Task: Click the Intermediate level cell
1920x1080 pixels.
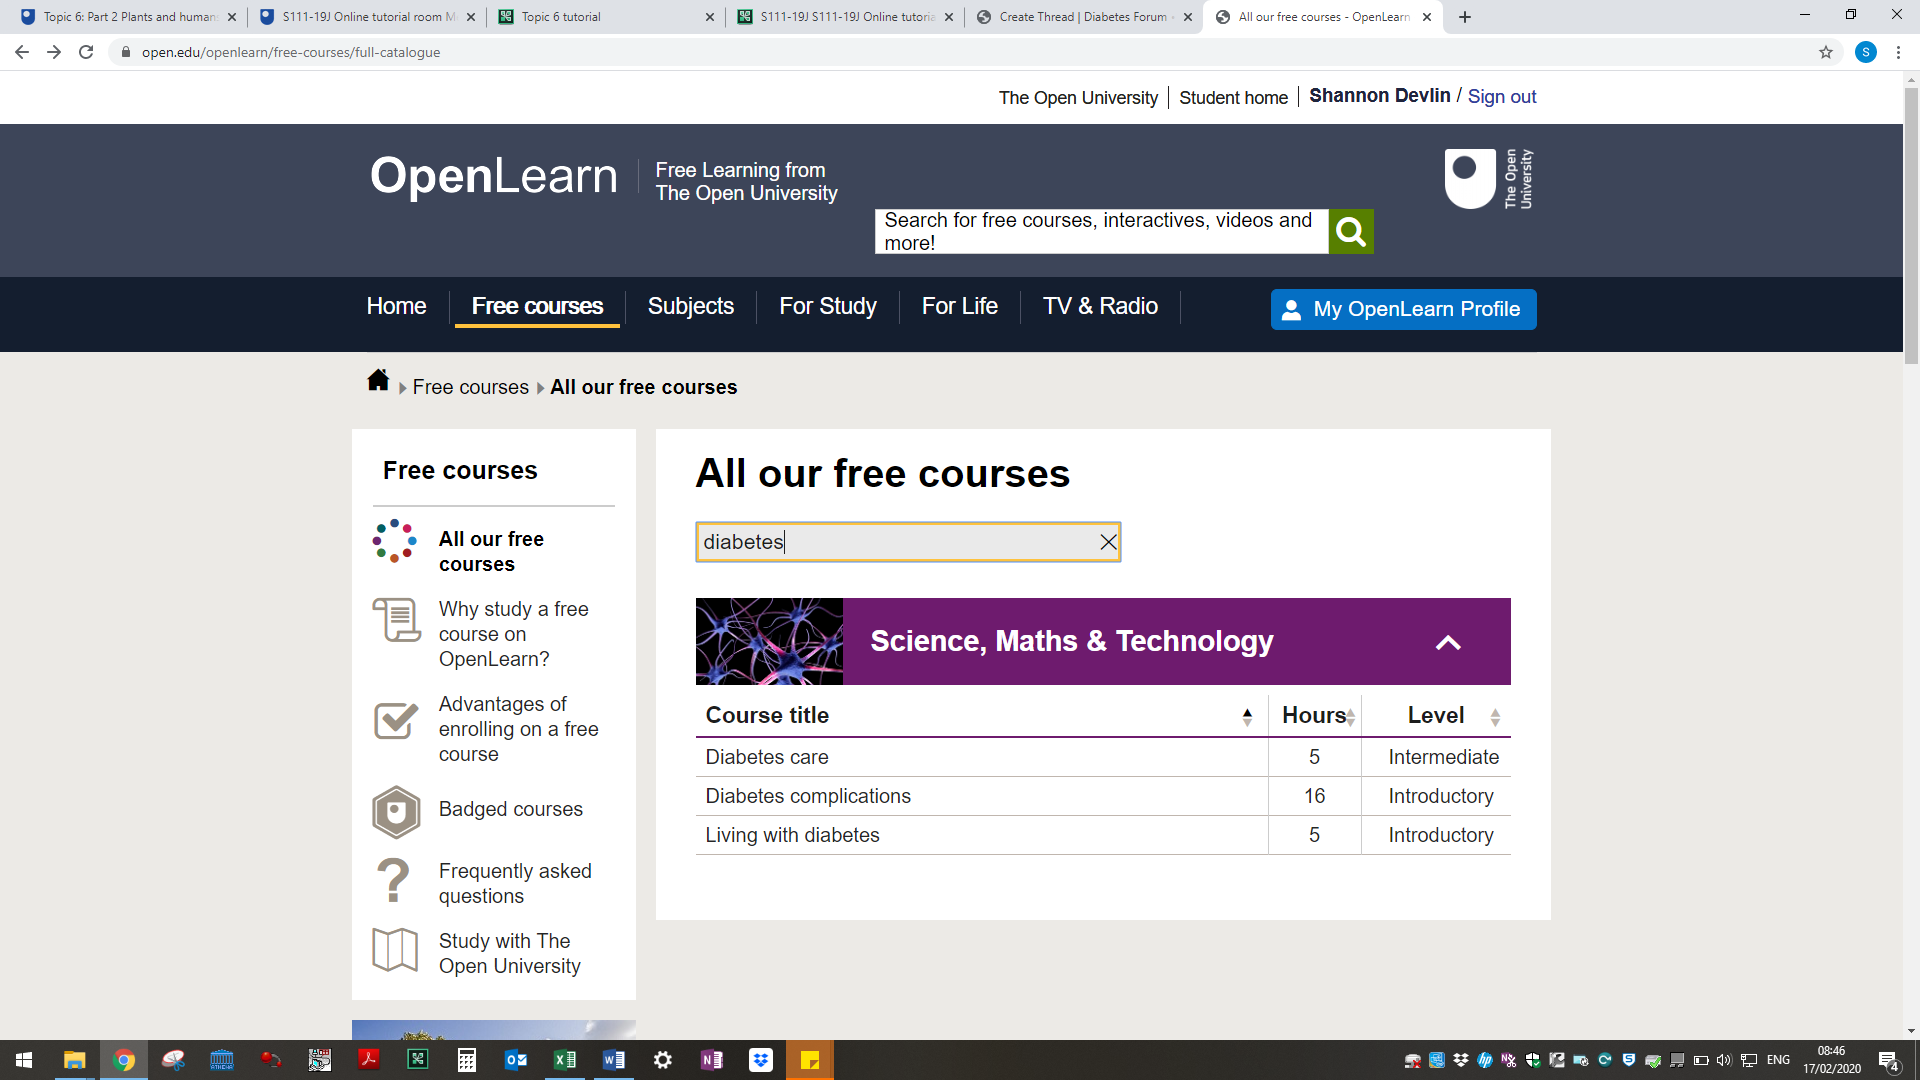Action: click(x=1443, y=758)
